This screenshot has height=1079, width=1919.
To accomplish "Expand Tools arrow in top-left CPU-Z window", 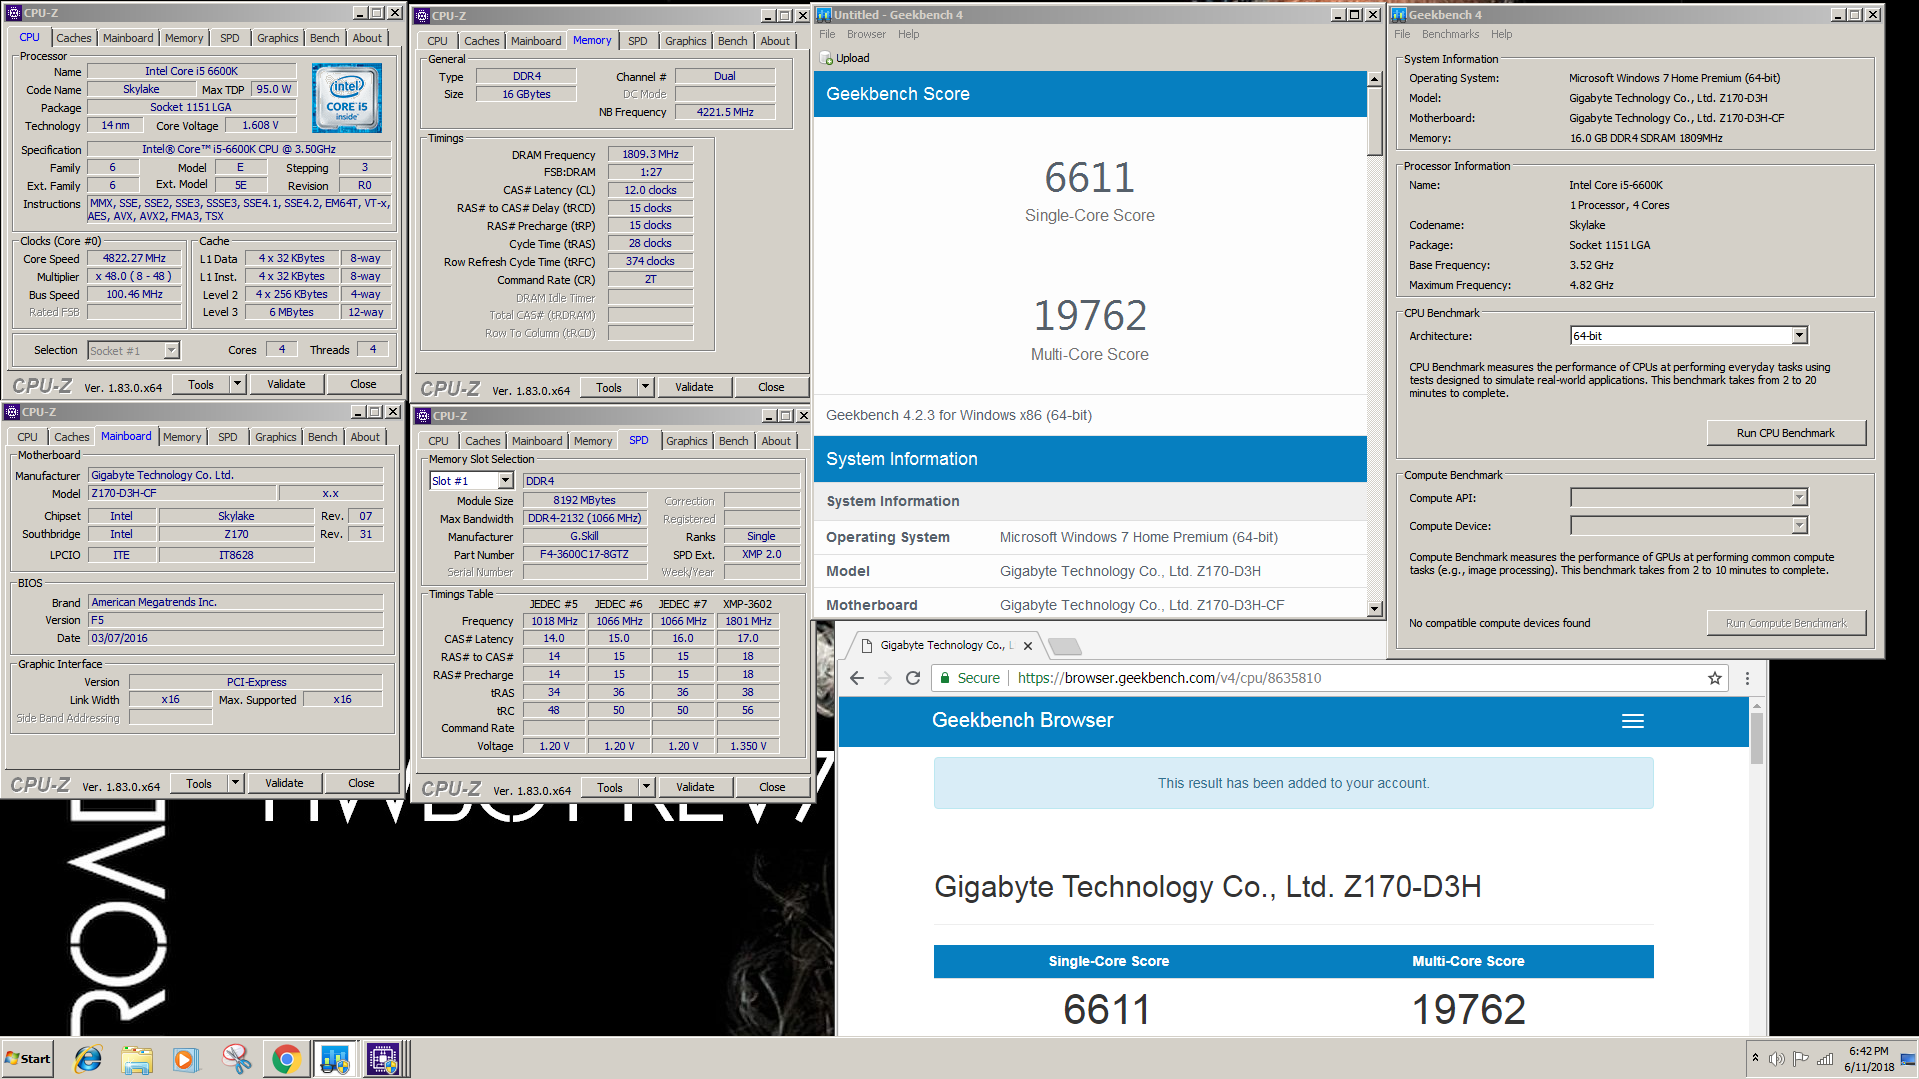I will click(x=237, y=384).
